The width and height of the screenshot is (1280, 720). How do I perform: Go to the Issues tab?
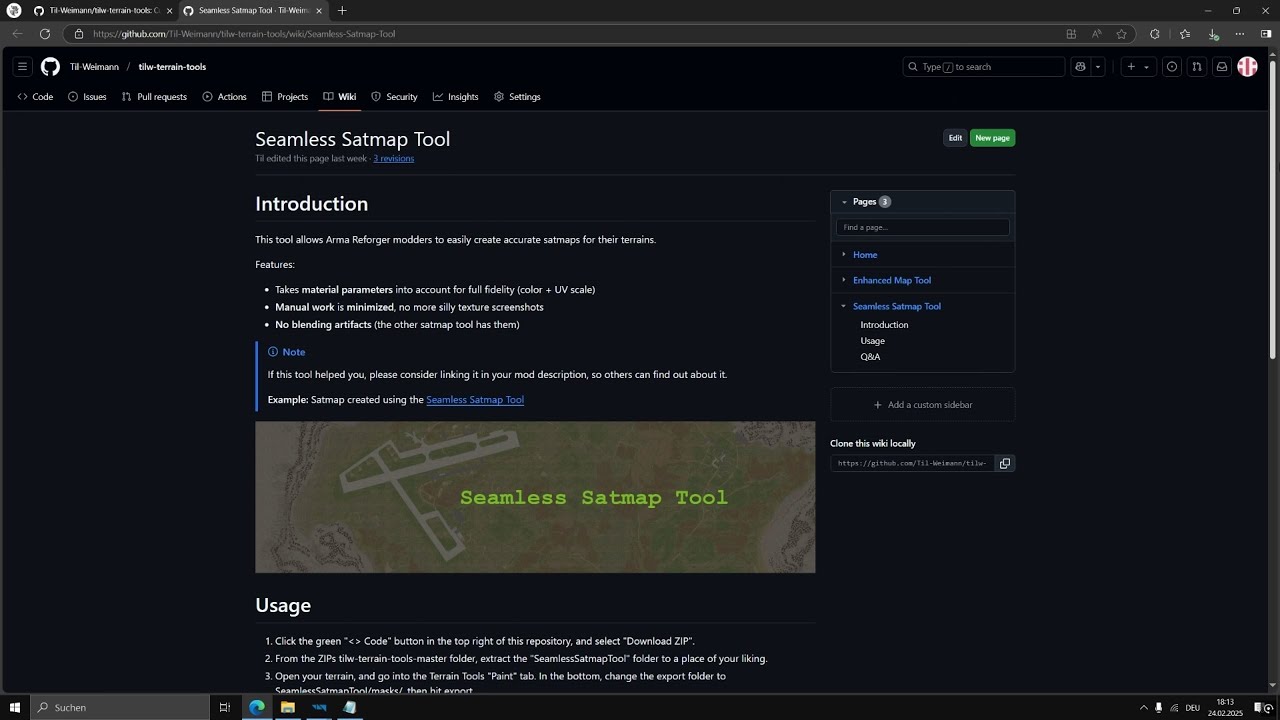(87, 97)
